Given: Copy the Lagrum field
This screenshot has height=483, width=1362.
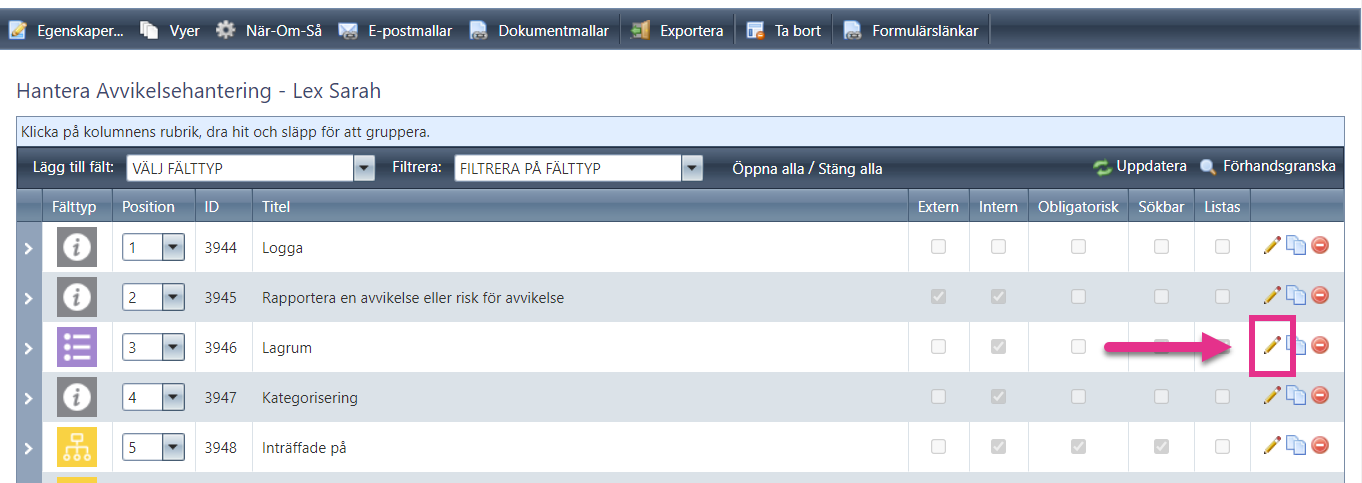Looking at the screenshot, I should click(1296, 345).
